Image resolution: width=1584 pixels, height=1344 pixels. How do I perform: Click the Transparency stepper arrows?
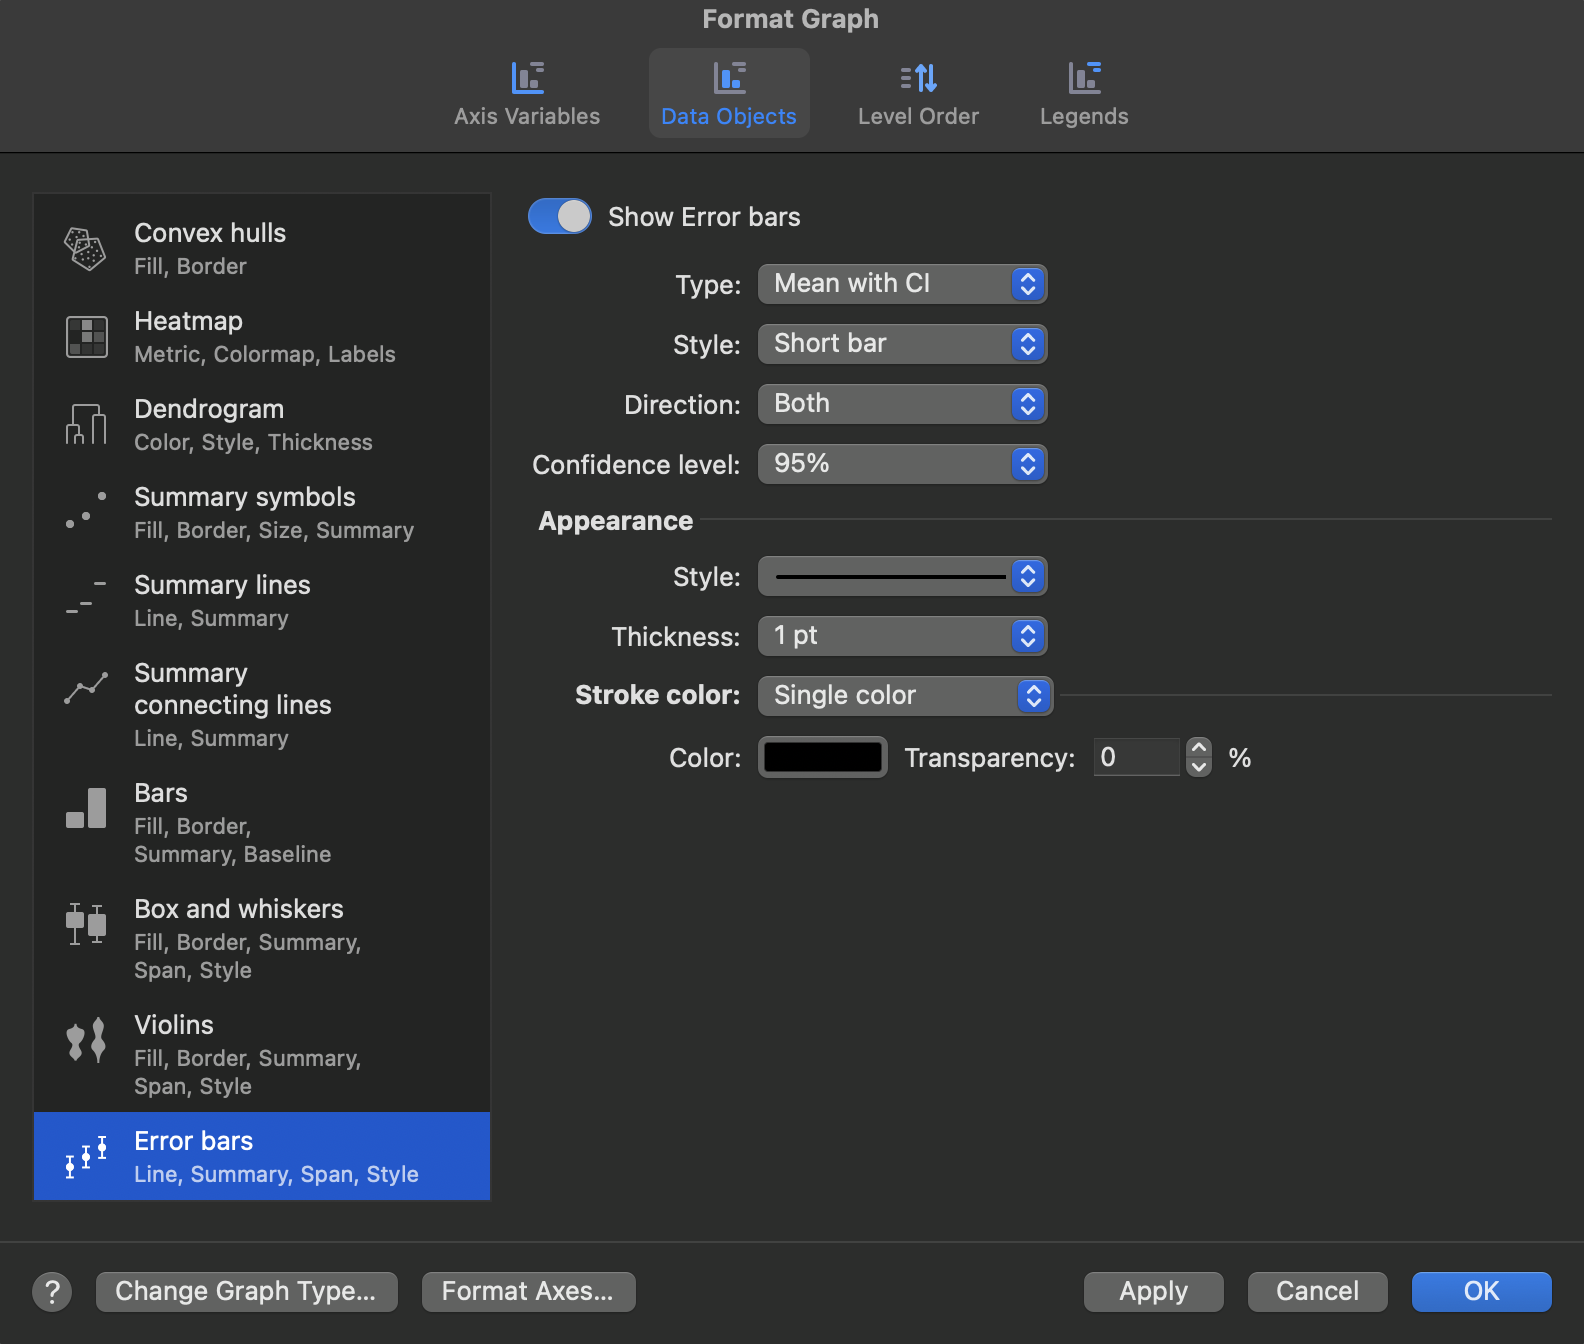point(1199,757)
